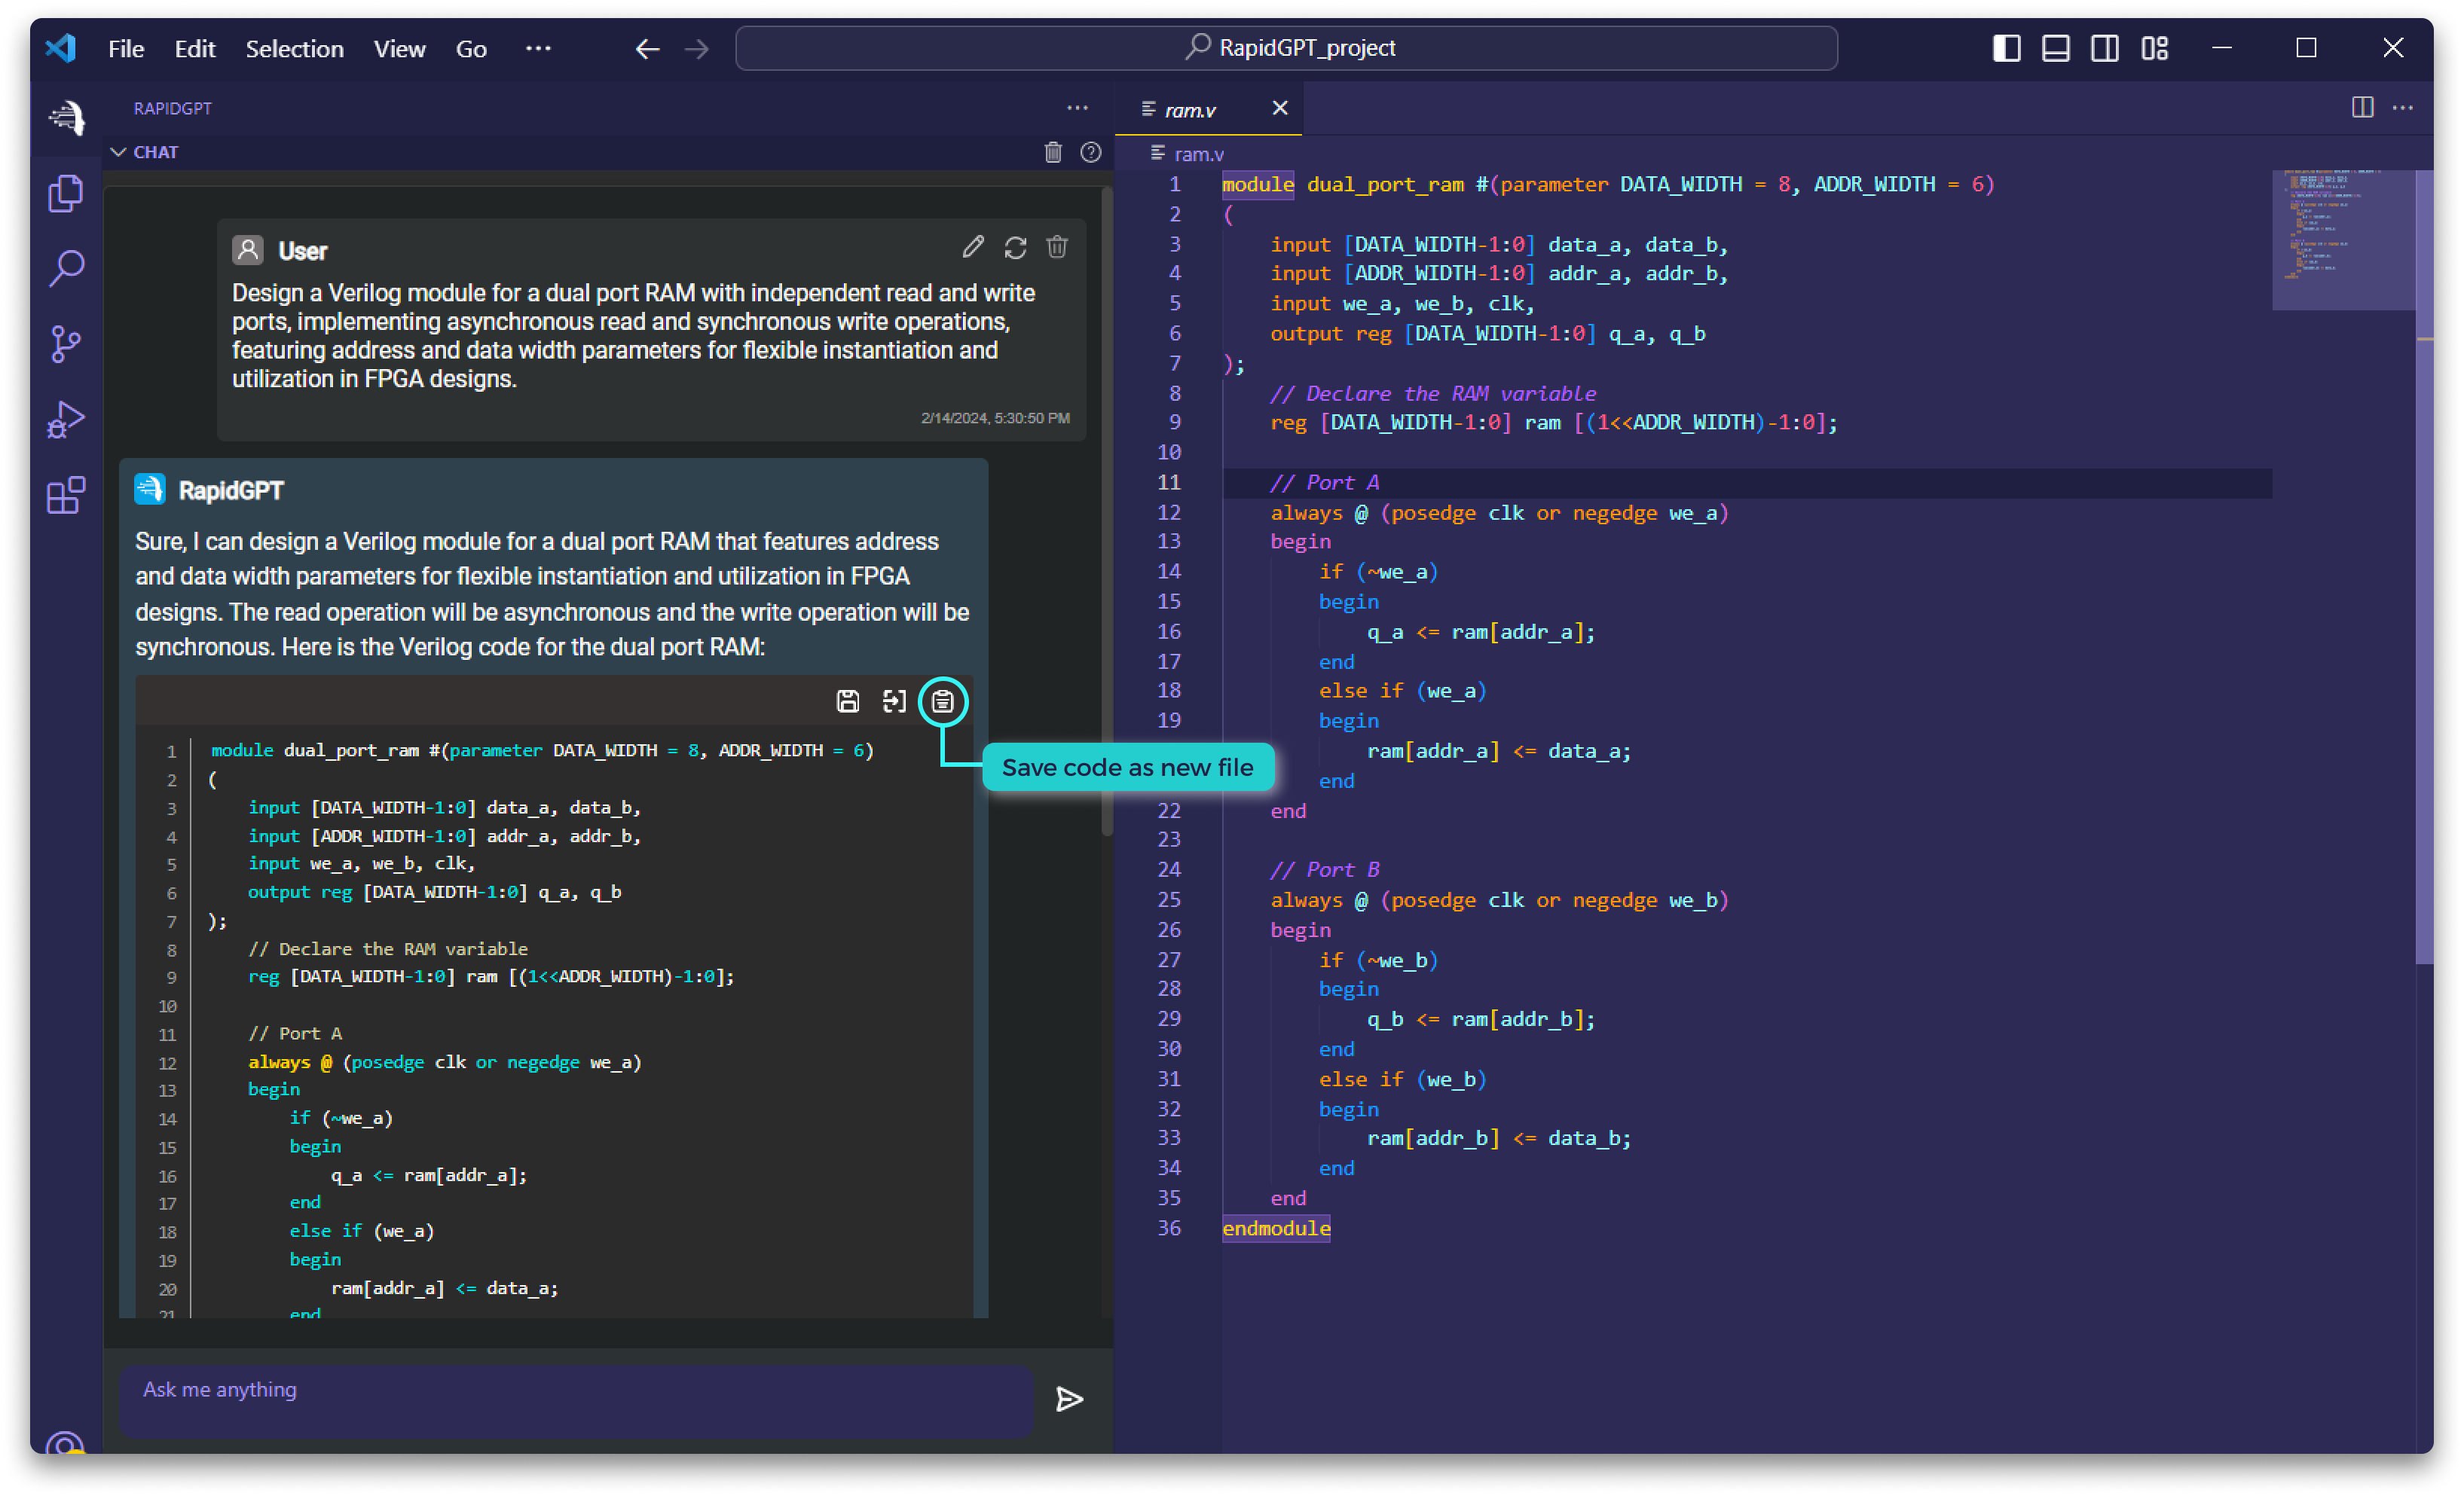
Task: Click the refresh/regenerate message icon
Action: 1016,246
